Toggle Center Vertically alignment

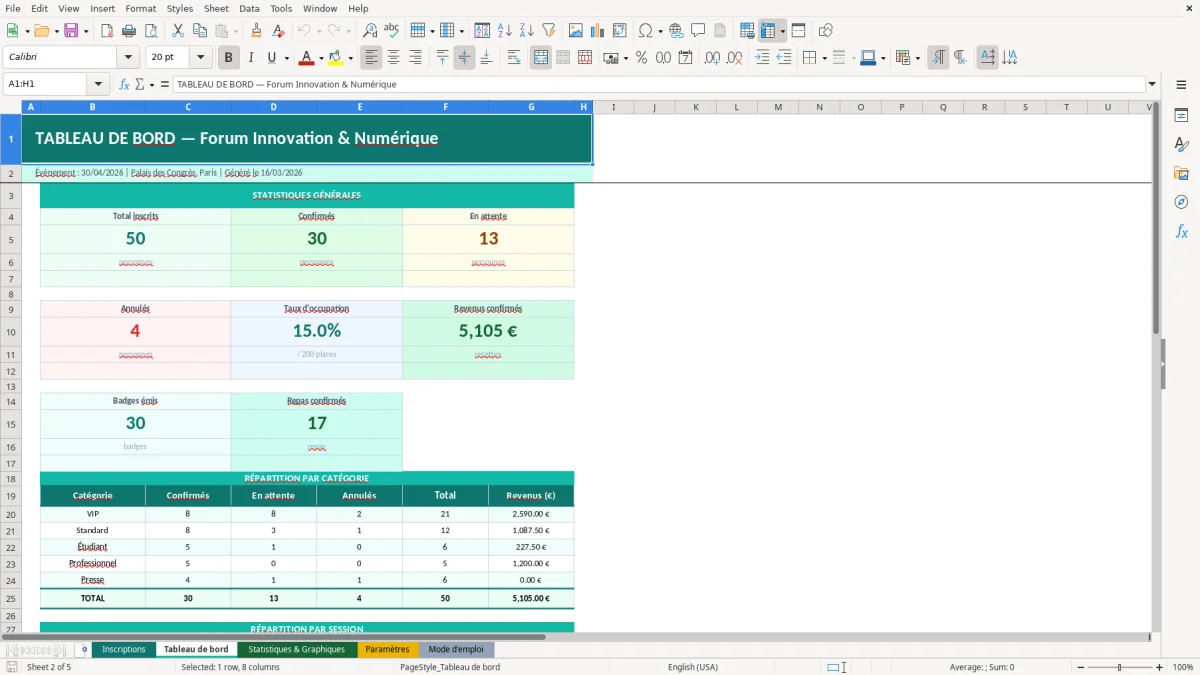[x=464, y=58]
